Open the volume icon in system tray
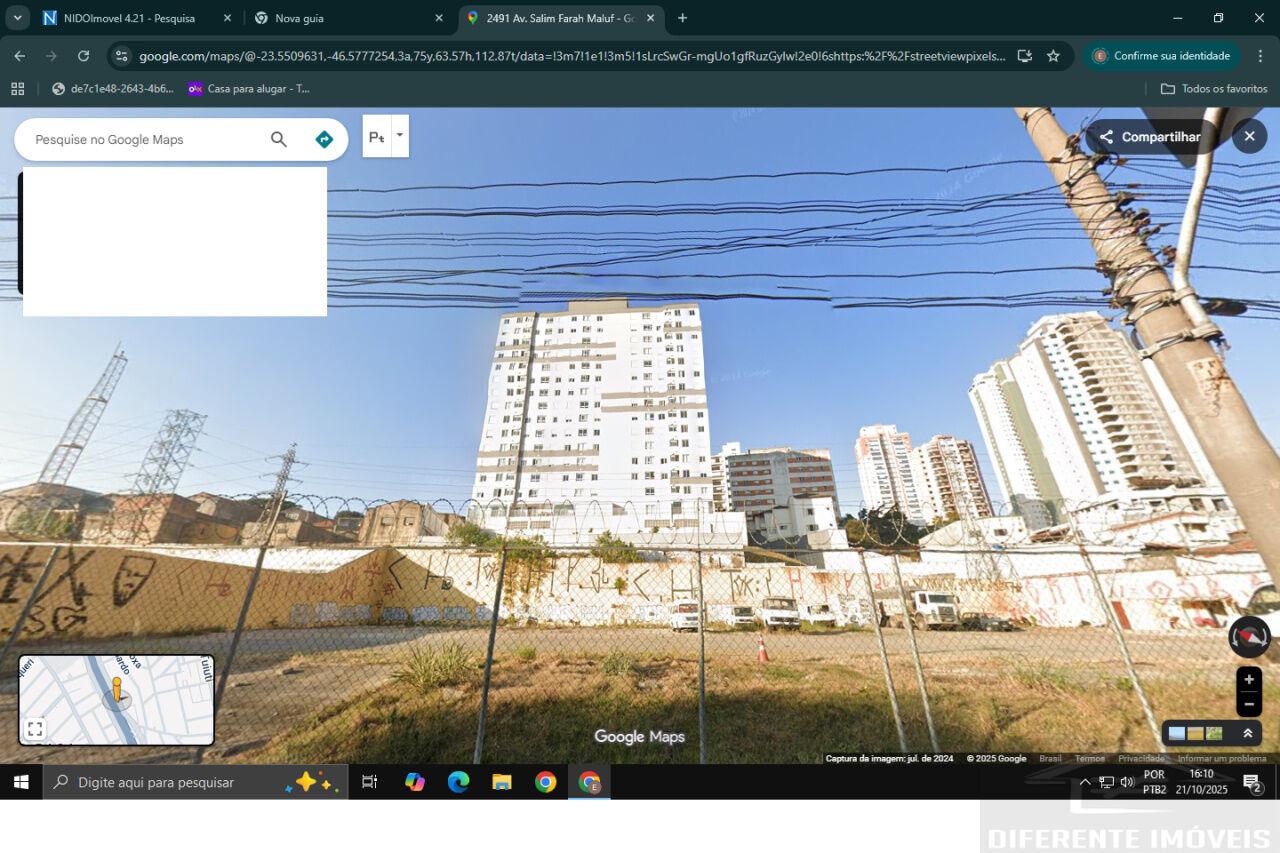Viewport: 1280px width, 853px height. [1127, 782]
